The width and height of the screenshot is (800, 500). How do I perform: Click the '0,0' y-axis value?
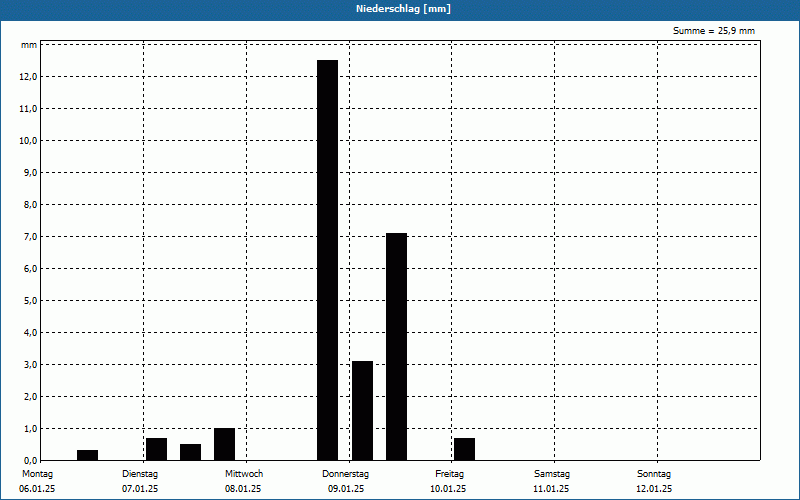pos(30,460)
